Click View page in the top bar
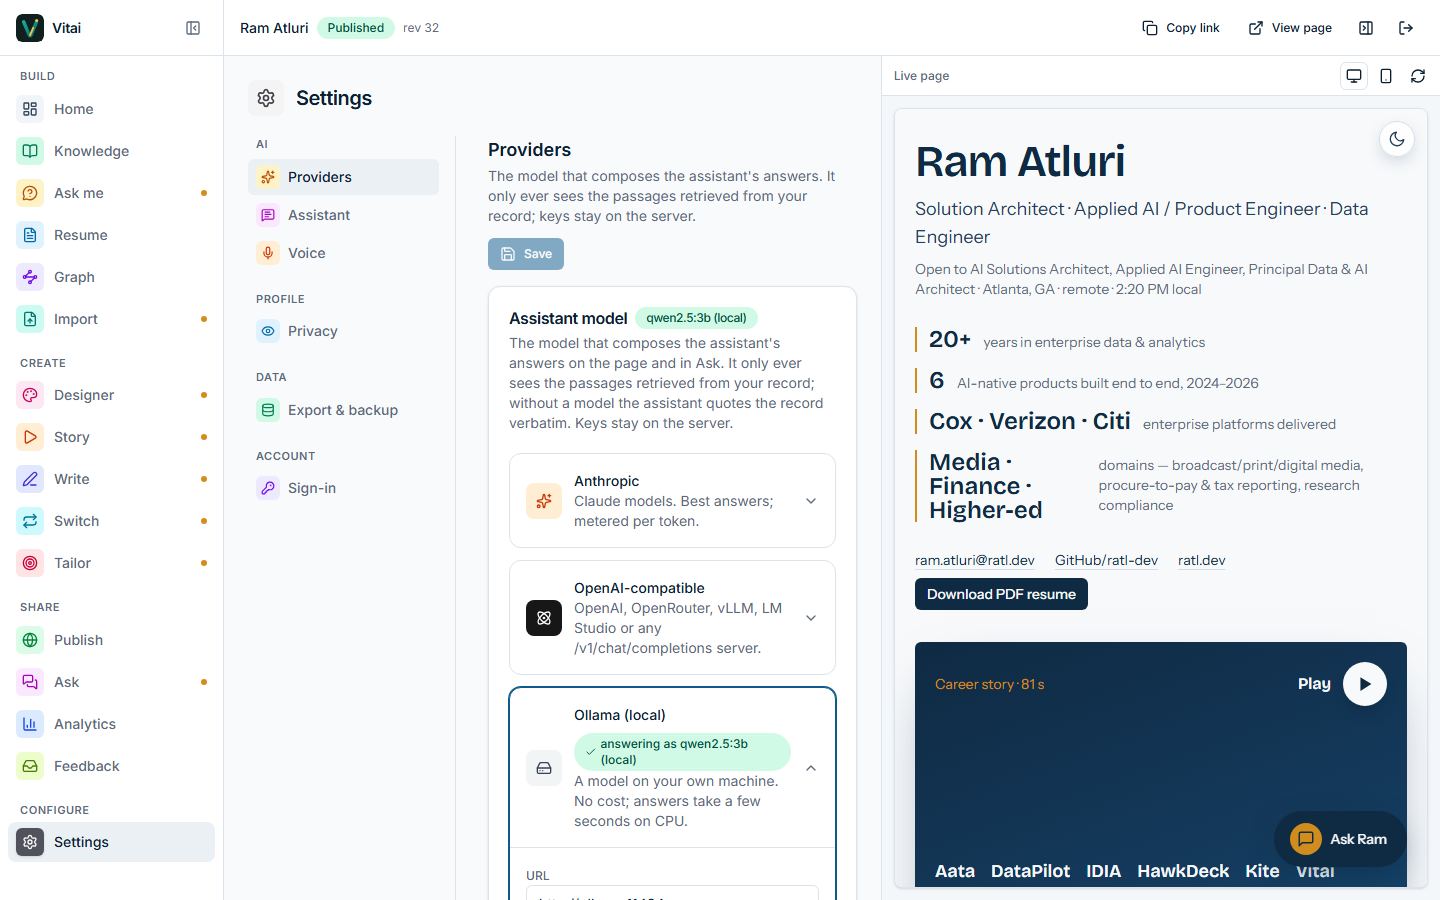Viewport: 1440px width, 900px height. [1290, 28]
